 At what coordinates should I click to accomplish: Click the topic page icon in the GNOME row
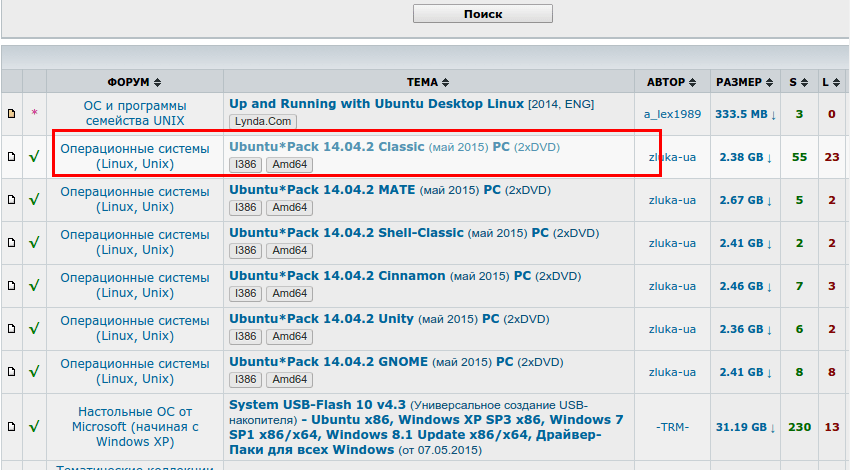(11, 371)
